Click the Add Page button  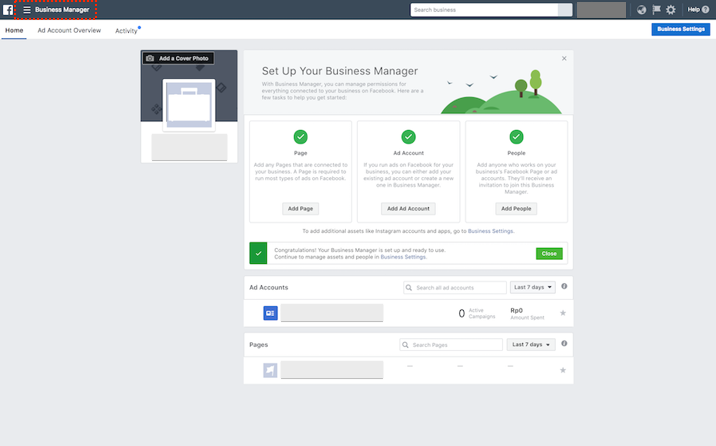click(x=300, y=209)
